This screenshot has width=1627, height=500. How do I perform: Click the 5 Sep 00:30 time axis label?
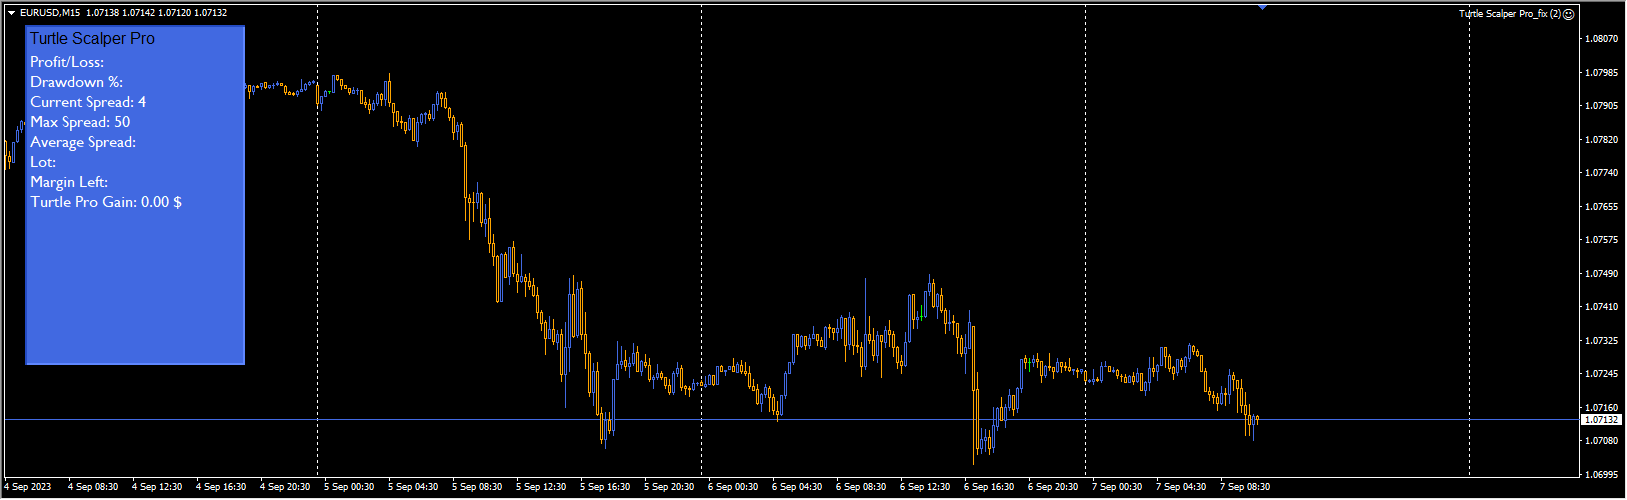(349, 487)
